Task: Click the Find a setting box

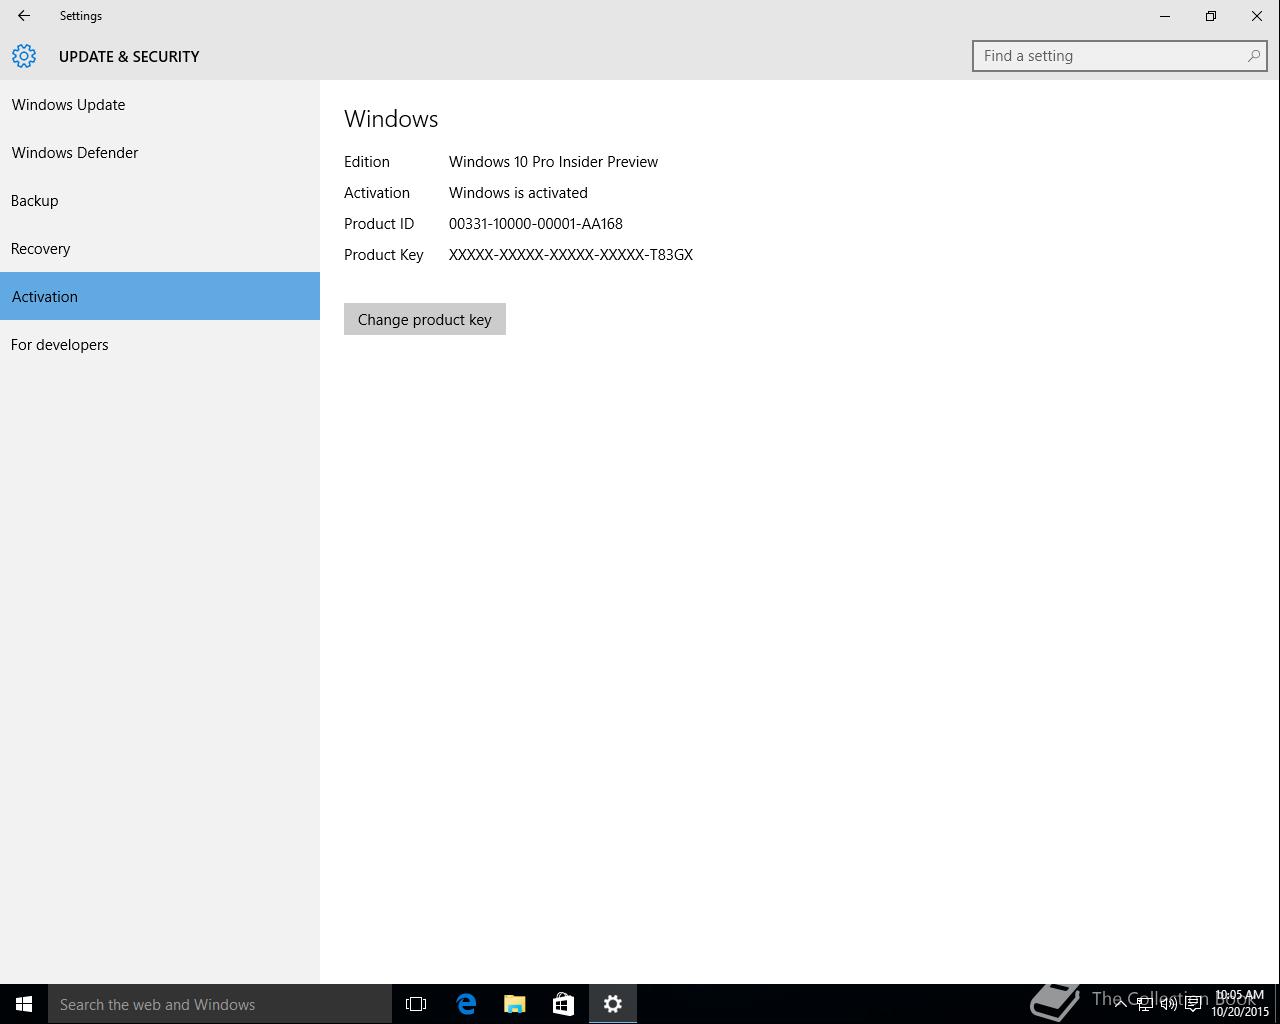Action: click(1120, 56)
